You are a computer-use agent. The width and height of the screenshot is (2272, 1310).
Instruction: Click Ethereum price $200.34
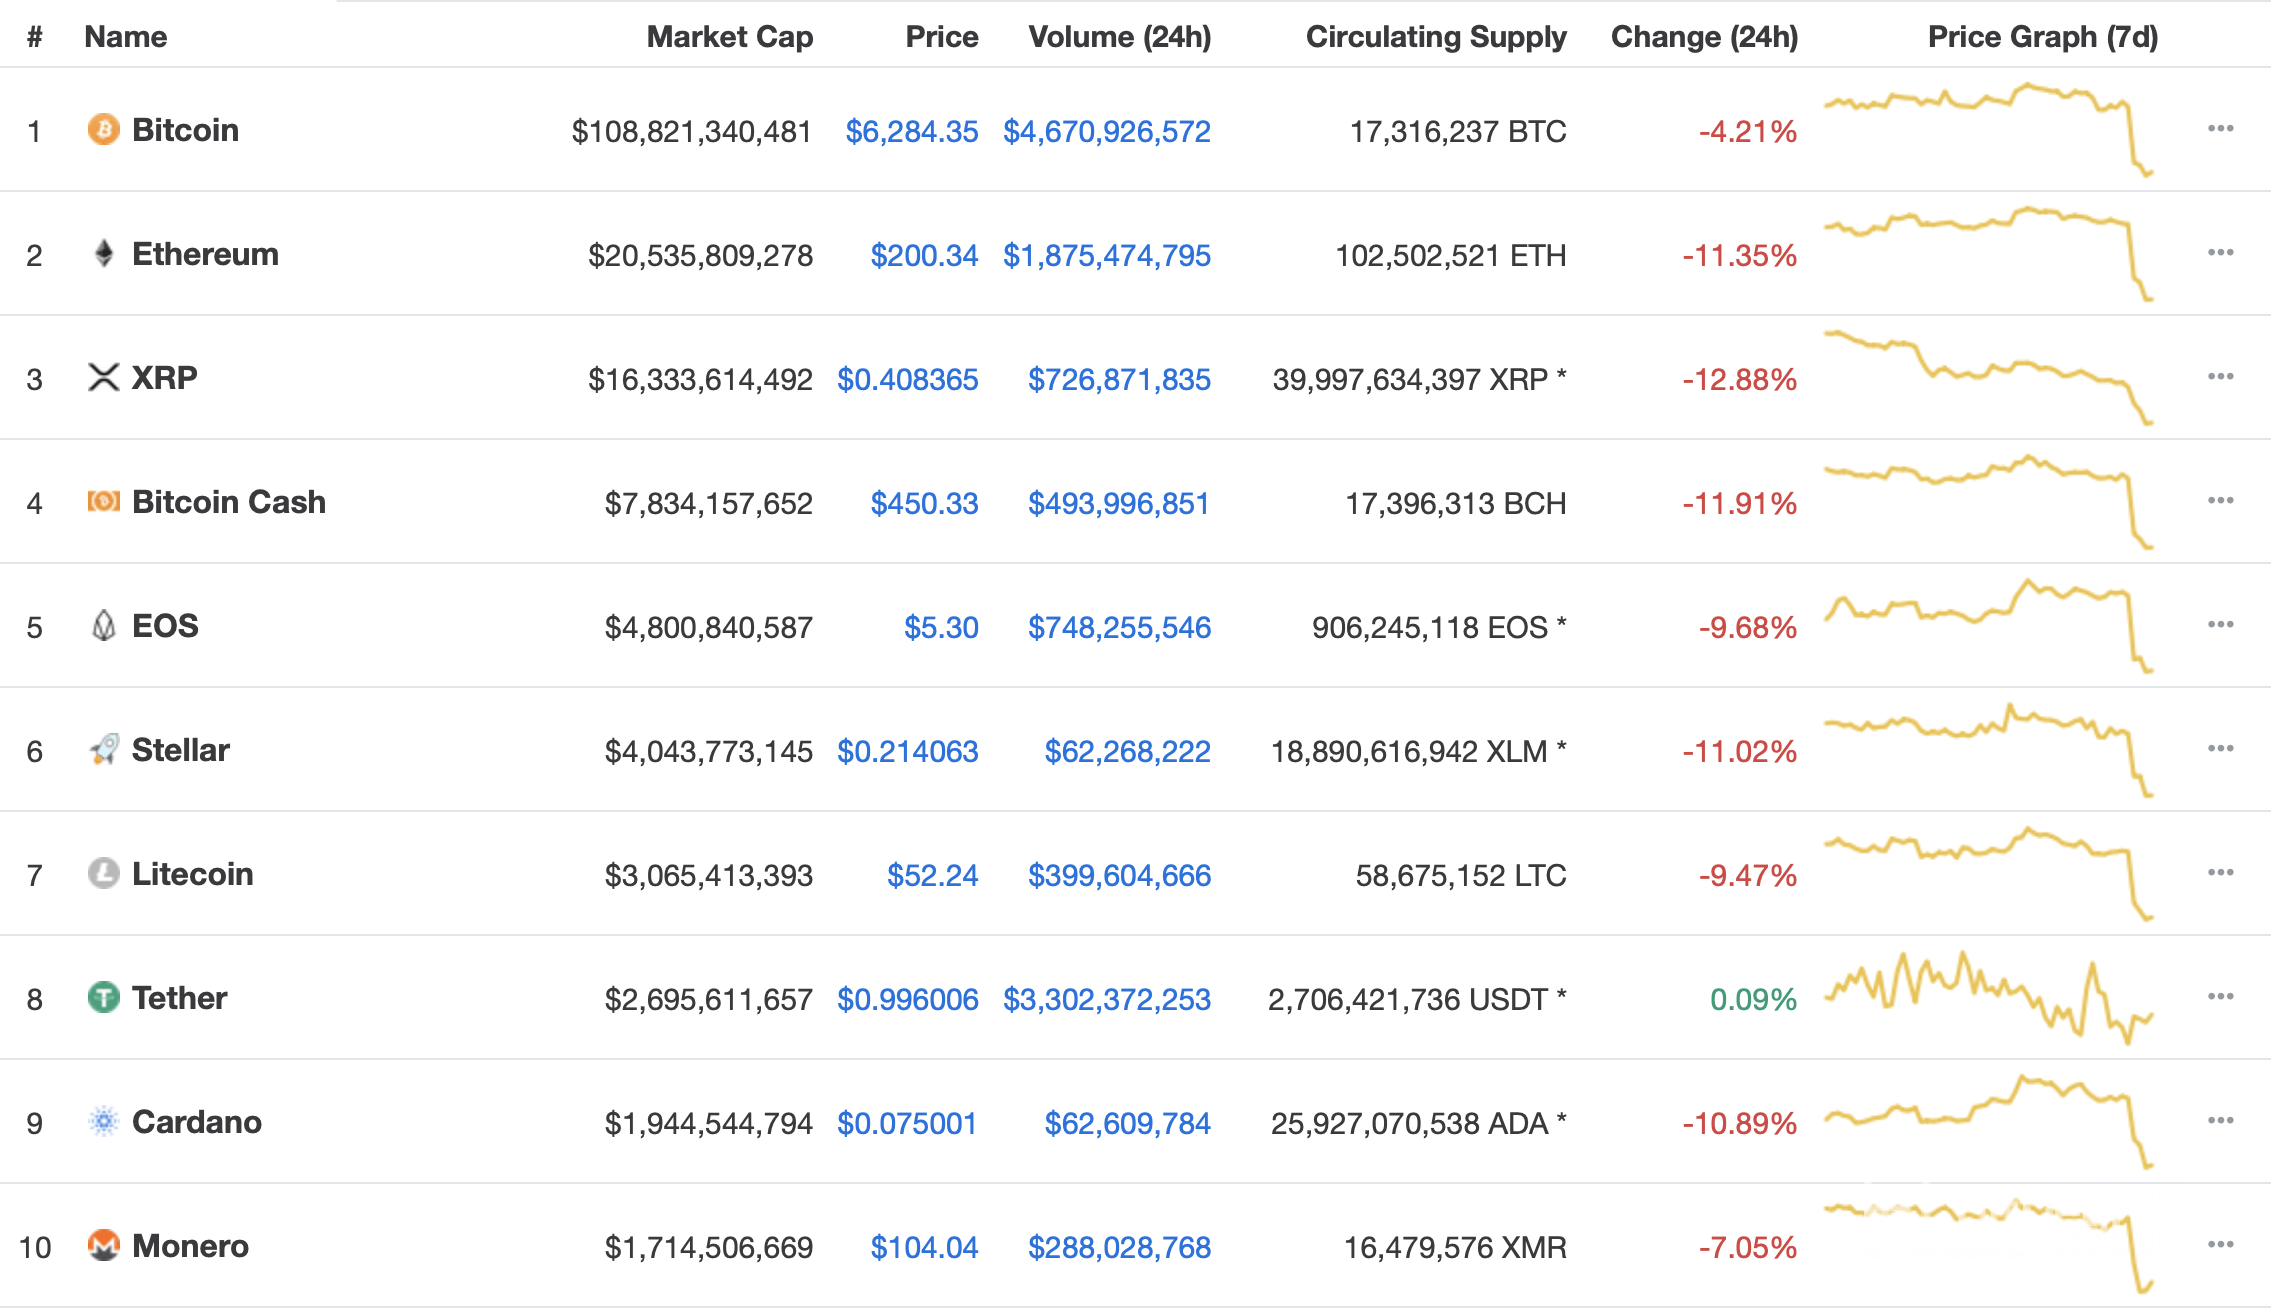[x=924, y=255]
